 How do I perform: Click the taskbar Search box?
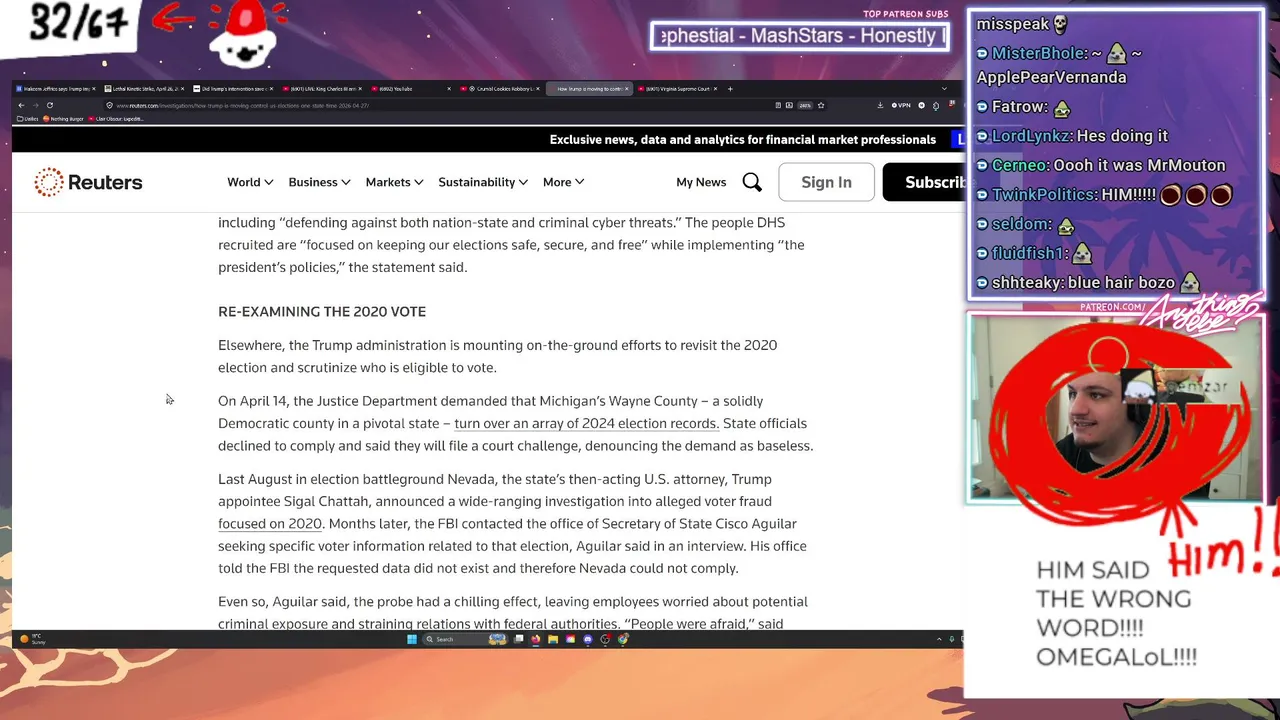click(x=465, y=639)
